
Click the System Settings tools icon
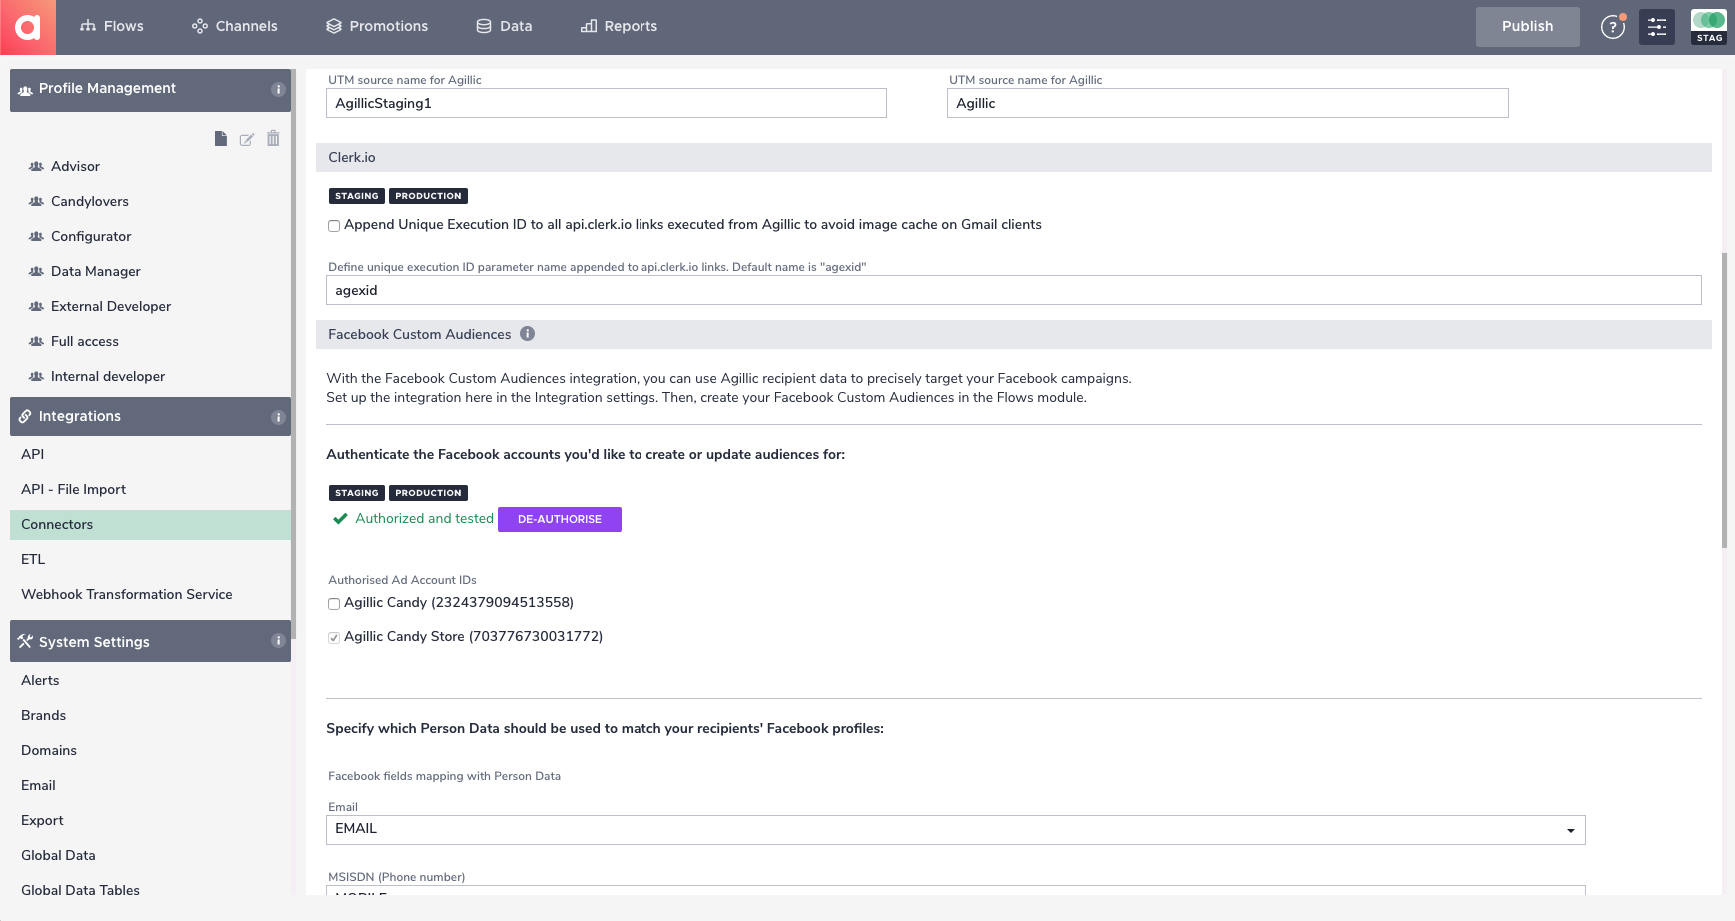tap(25, 641)
